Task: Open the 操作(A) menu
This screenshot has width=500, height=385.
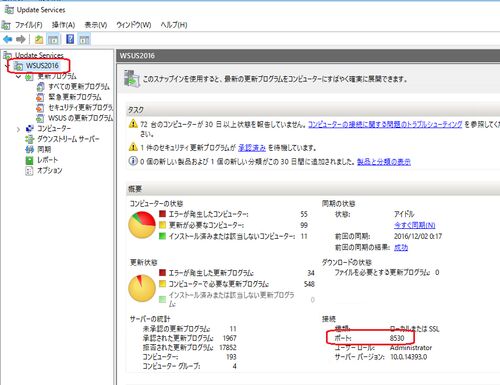Action: coord(63,25)
